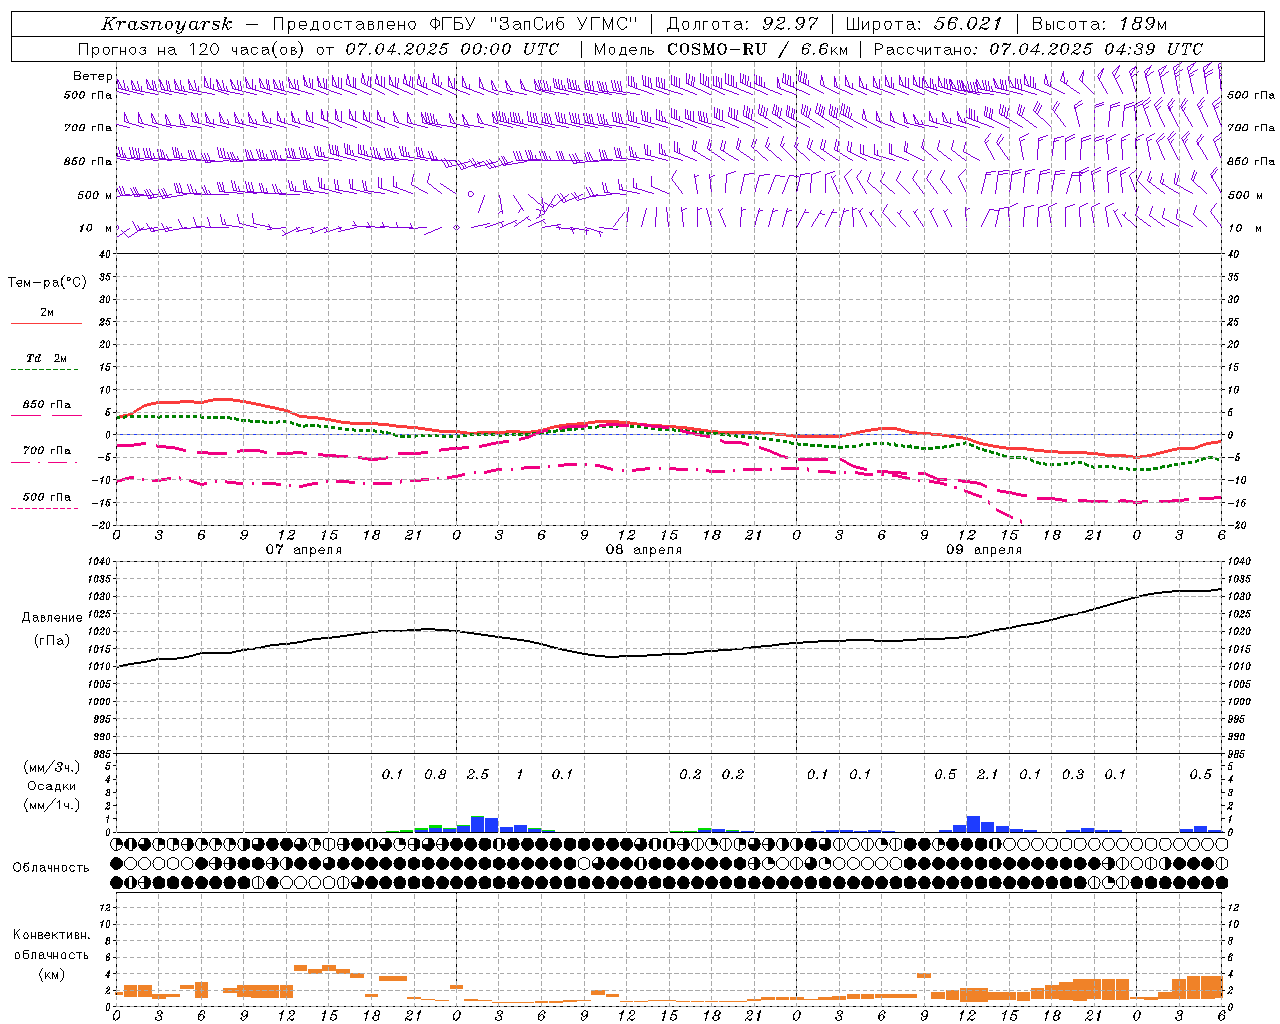This screenshot has width=1280, height=1024.
Task: Click the 2.1 precipitation amount value
Action: (987, 774)
